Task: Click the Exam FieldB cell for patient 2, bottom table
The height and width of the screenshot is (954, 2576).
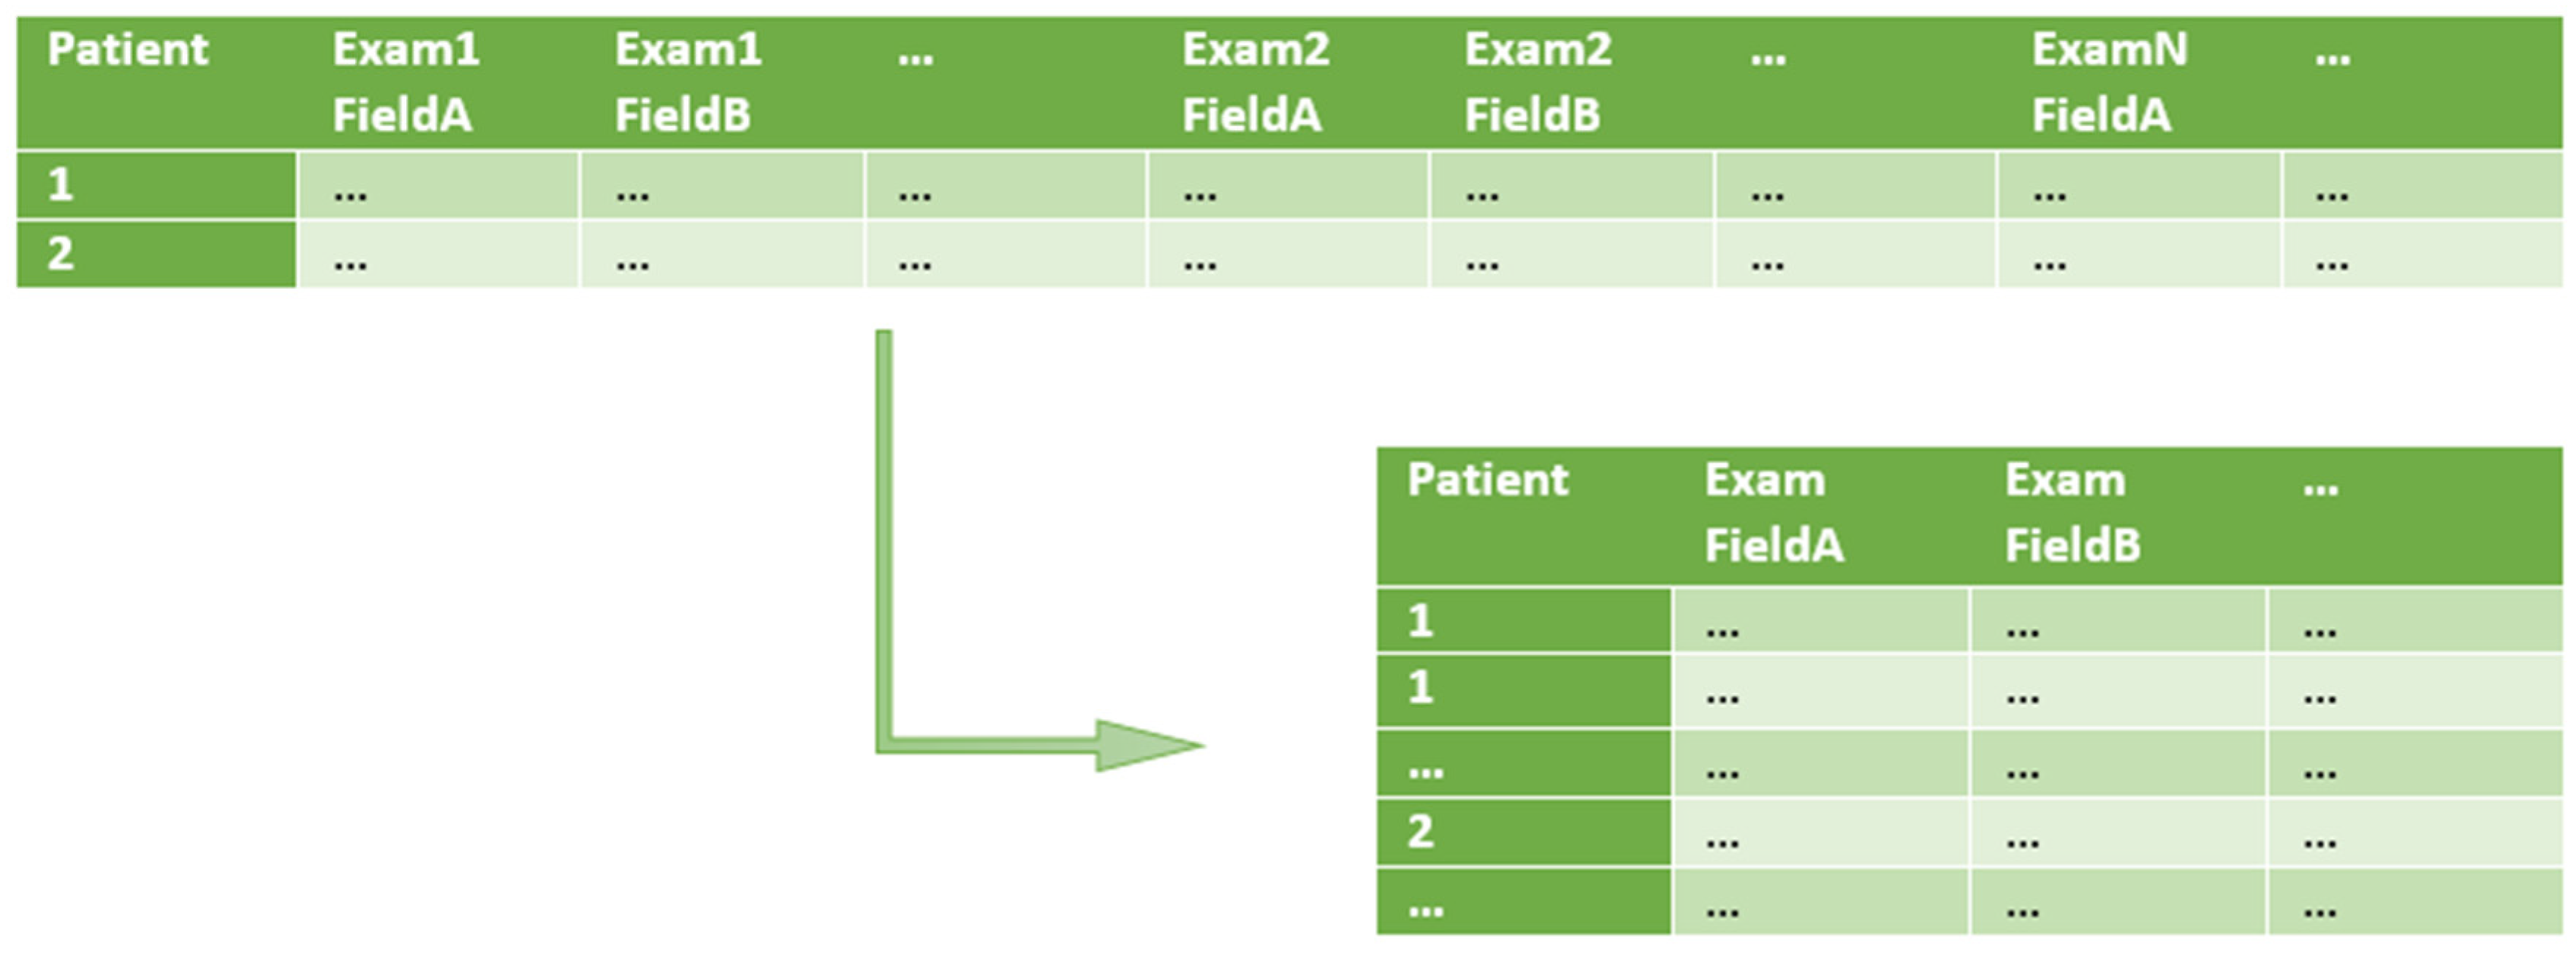Action: point(2118,832)
